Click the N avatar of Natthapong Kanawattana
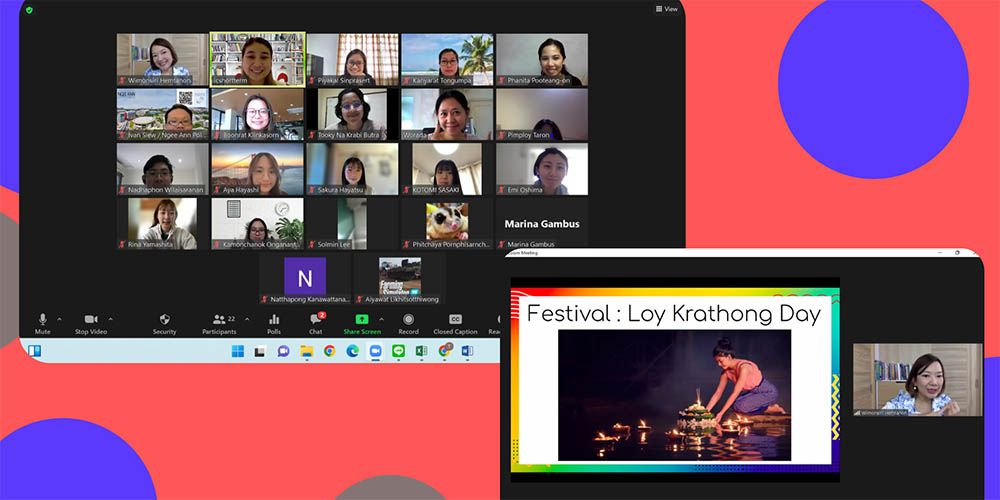Screen dimensions: 1000x500 click(305, 276)
